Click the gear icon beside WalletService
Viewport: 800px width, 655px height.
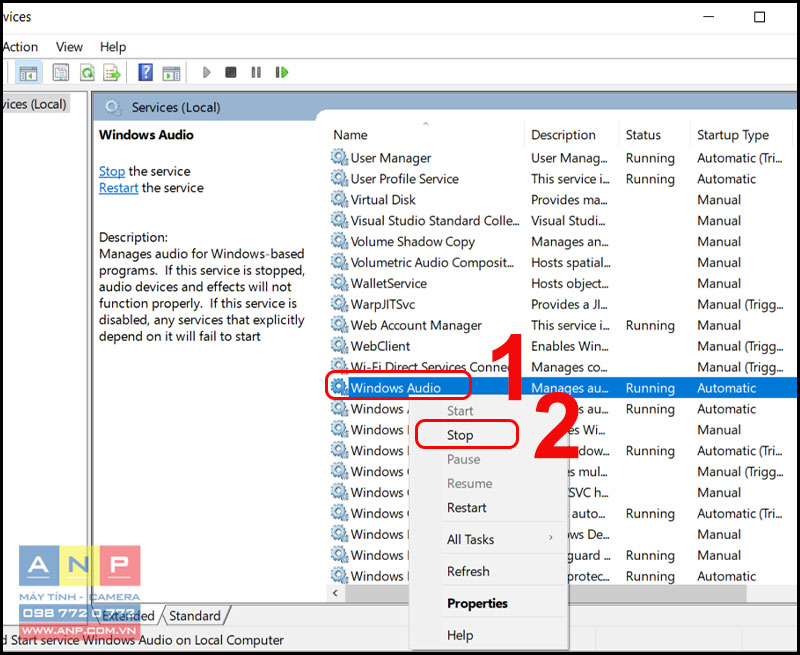click(339, 283)
